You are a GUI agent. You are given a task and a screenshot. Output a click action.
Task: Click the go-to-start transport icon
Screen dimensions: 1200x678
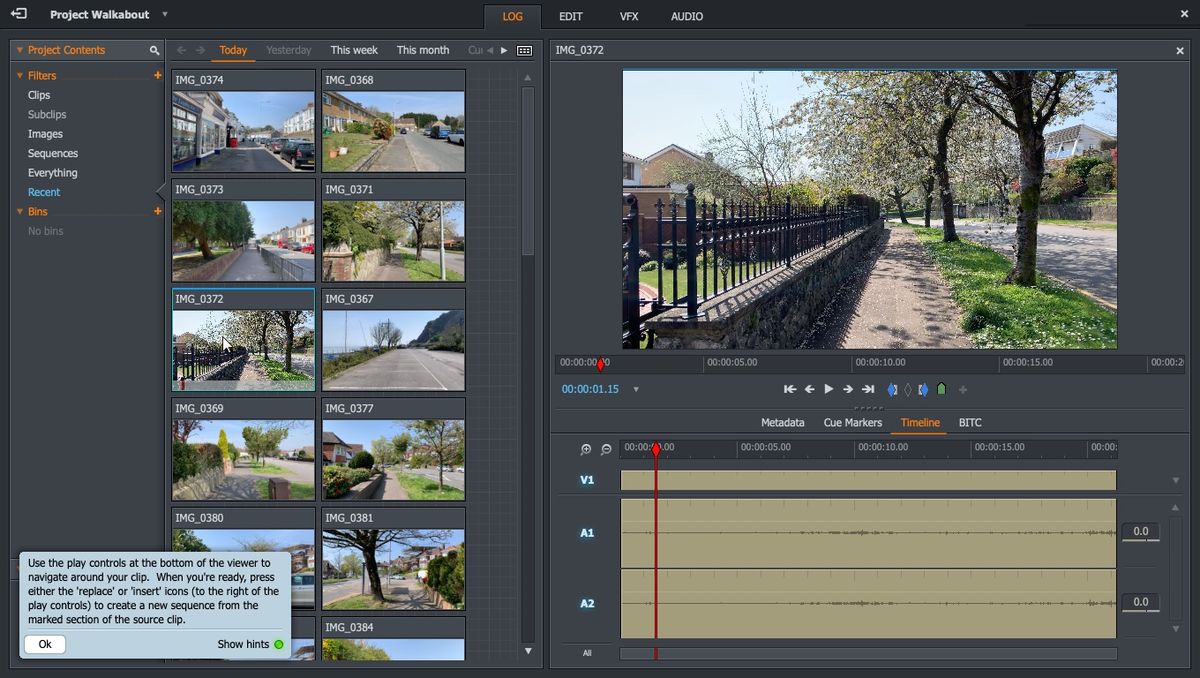coord(790,389)
